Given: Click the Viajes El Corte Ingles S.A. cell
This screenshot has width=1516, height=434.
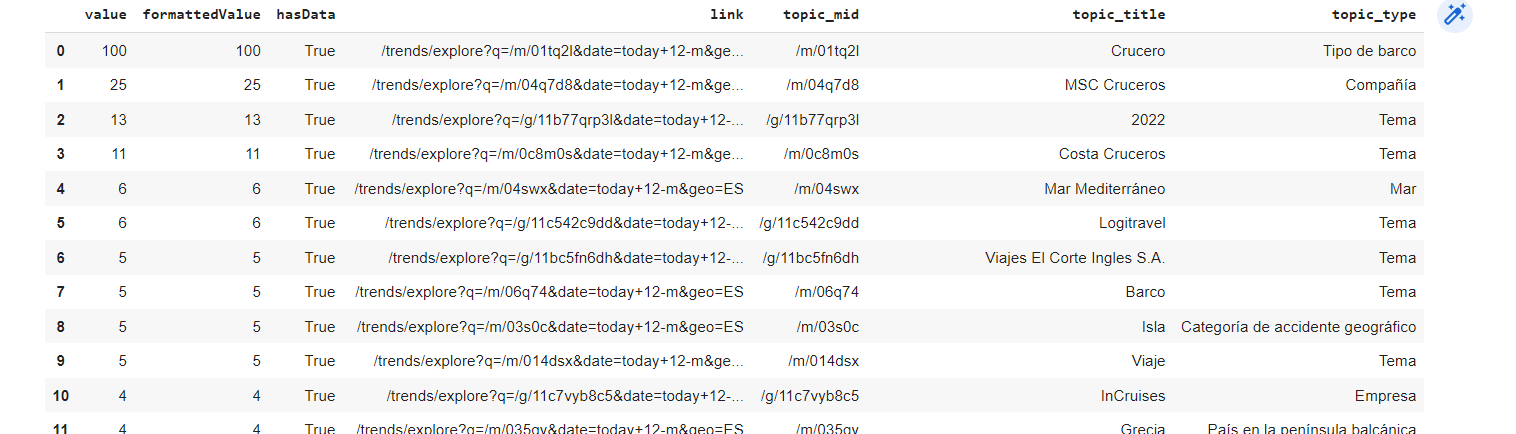Looking at the screenshot, I should click(x=1075, y=258).
